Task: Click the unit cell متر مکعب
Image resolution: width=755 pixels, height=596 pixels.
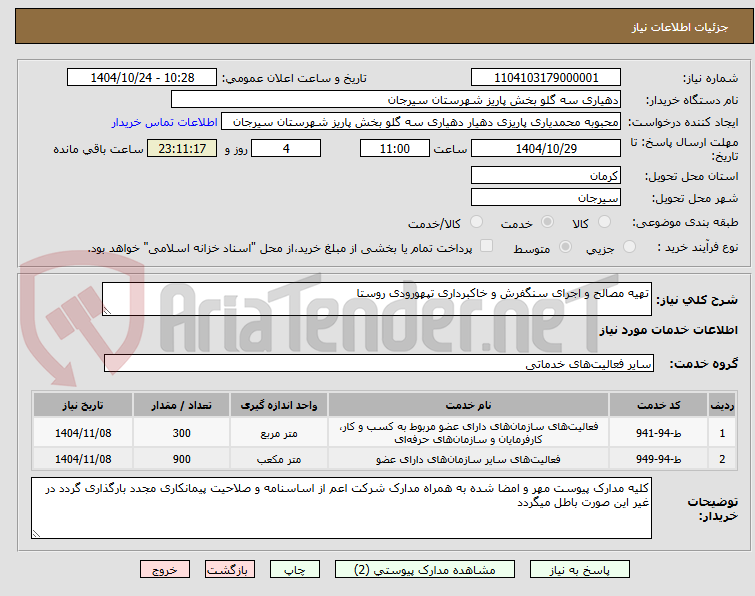Action: point(279,459)
